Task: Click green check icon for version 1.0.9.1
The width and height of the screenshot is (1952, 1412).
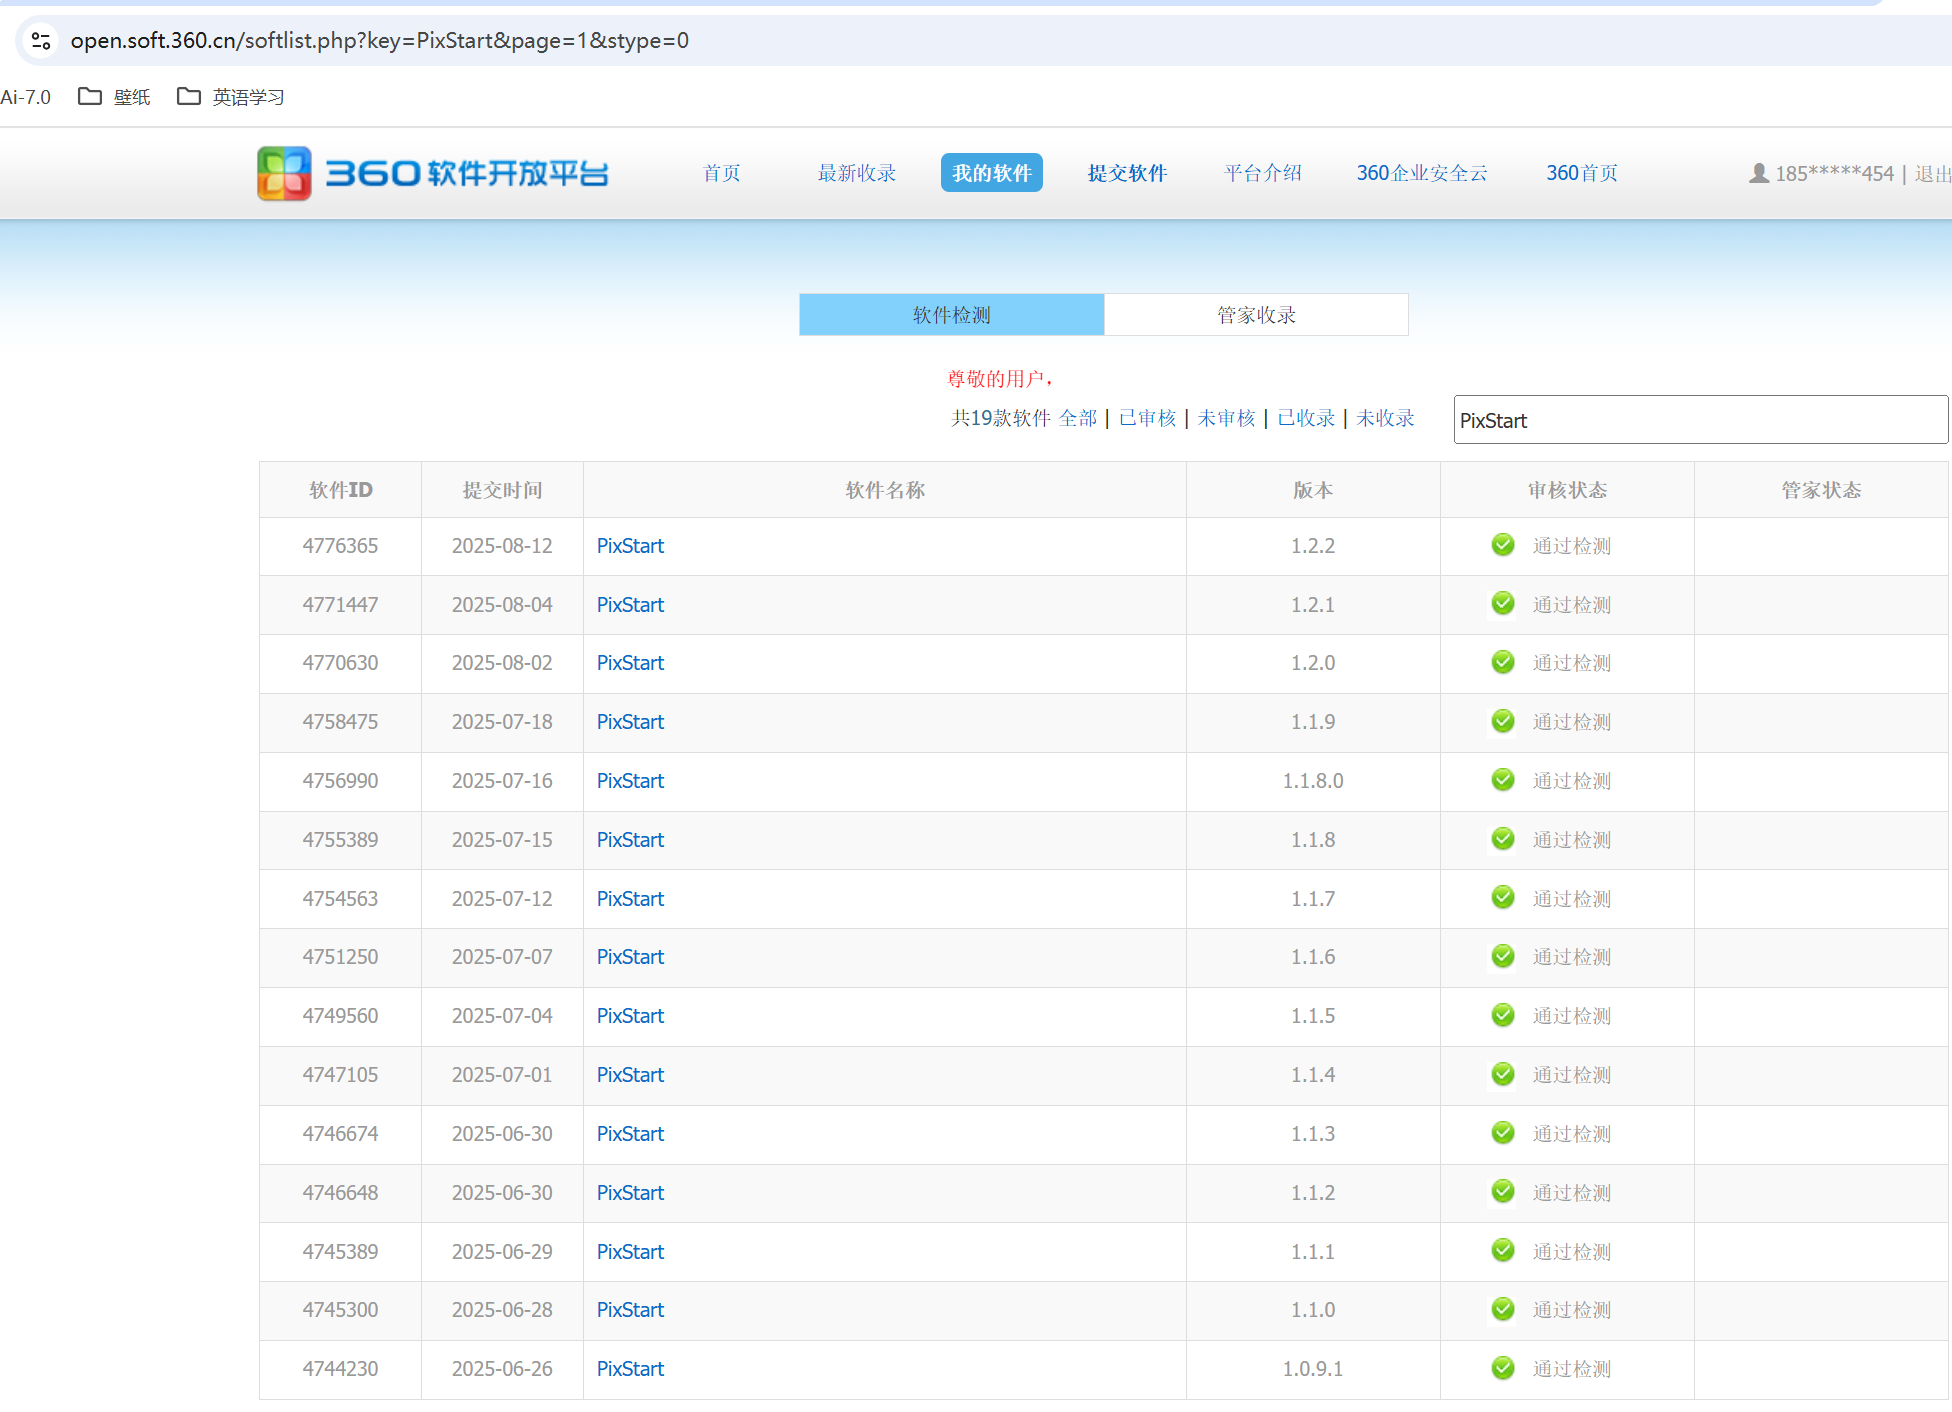Action: (1502, 1368)
